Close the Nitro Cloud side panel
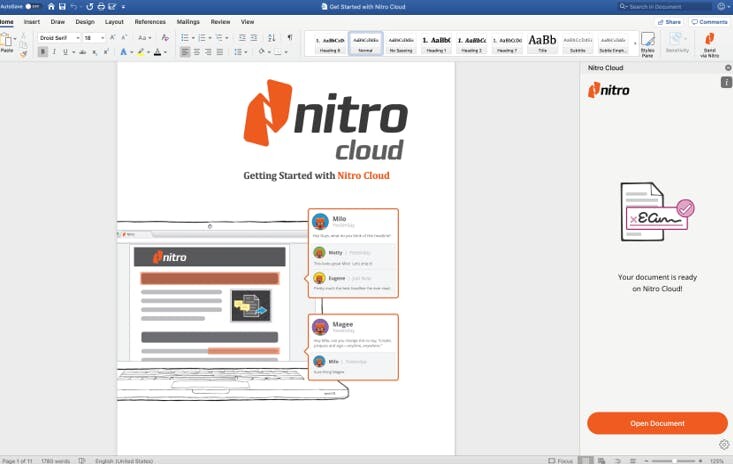733x464 pixels. [728, 68]
